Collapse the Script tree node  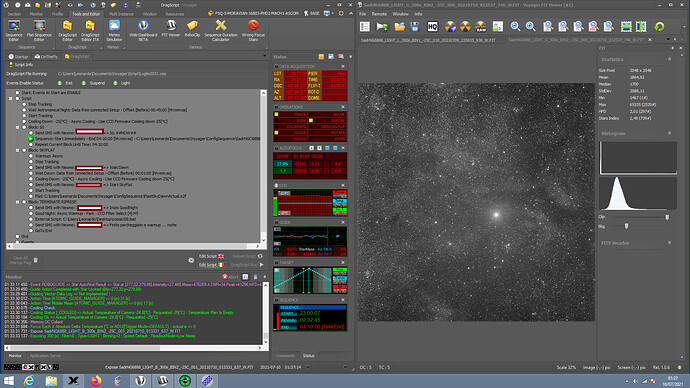click(11, 99)
